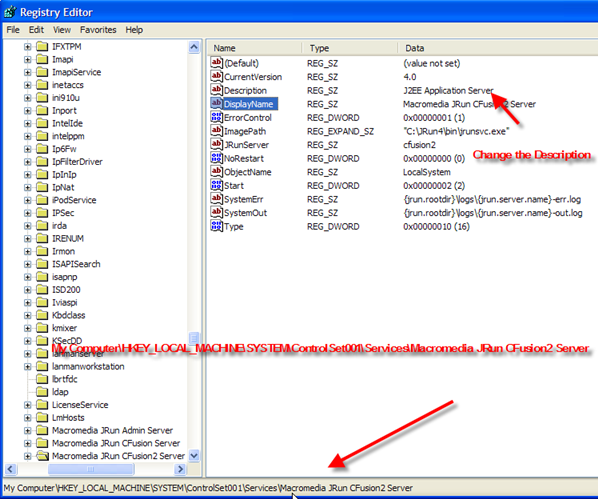
Task: Click tree scrollbar up arrow
Action: tap(194, 47)
